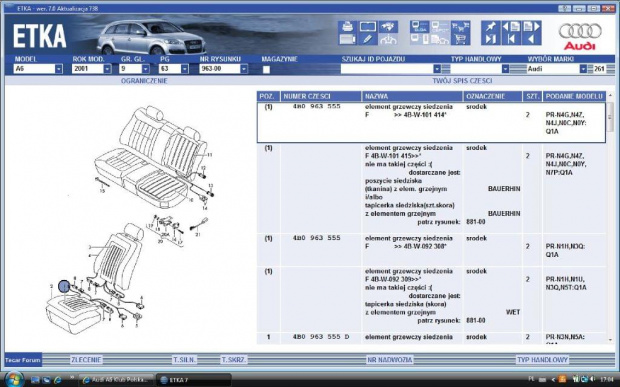Go to next page illustration icon
620x387 pixels.
click(531, 26)
